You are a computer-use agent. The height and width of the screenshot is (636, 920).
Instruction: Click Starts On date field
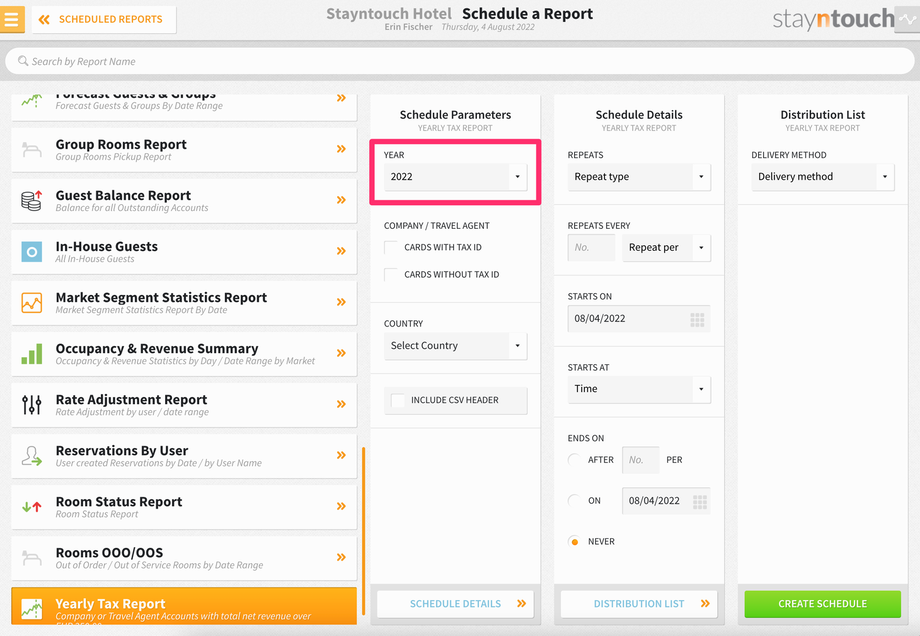coord(639,319)
